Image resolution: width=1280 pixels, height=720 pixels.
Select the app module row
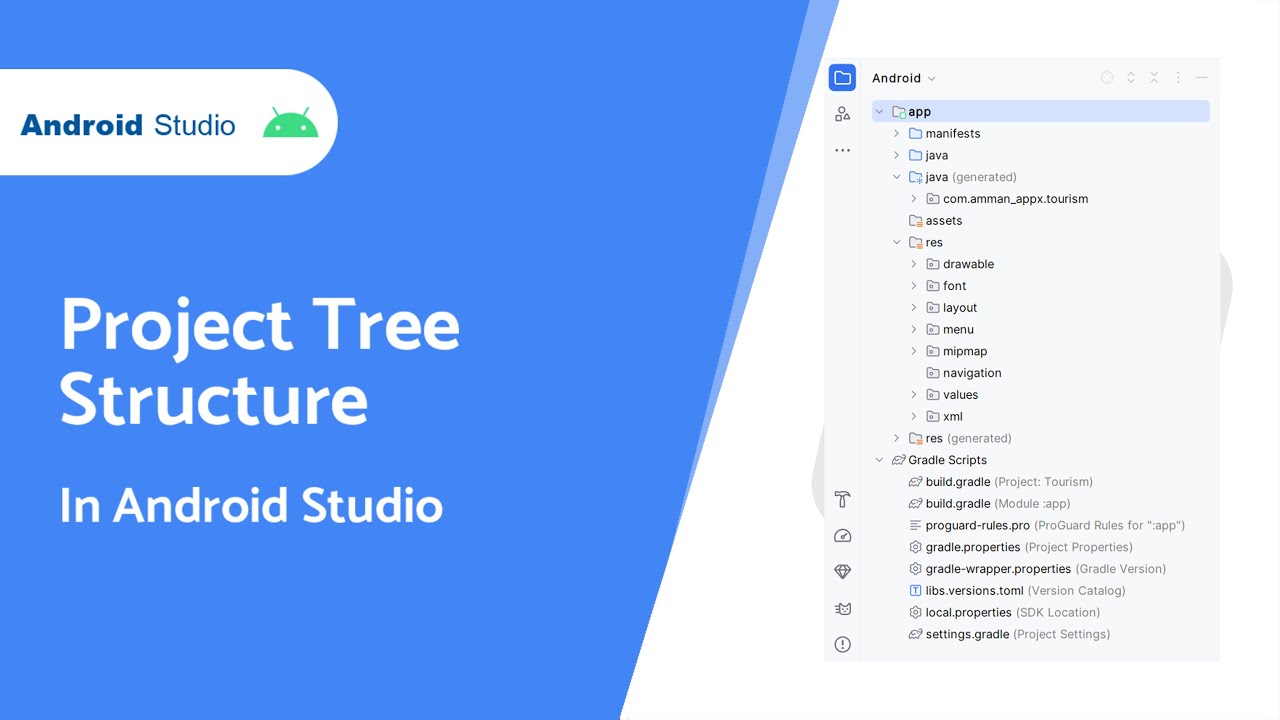(1040, 112)
